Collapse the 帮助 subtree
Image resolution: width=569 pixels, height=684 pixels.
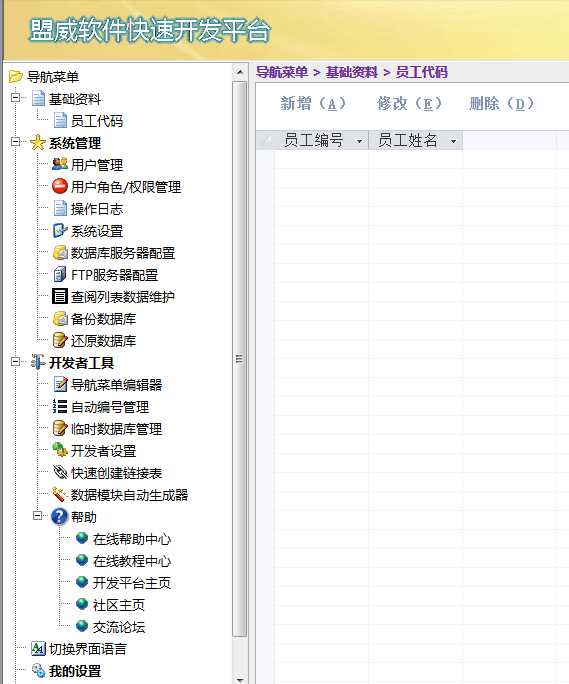coord(38,516)
